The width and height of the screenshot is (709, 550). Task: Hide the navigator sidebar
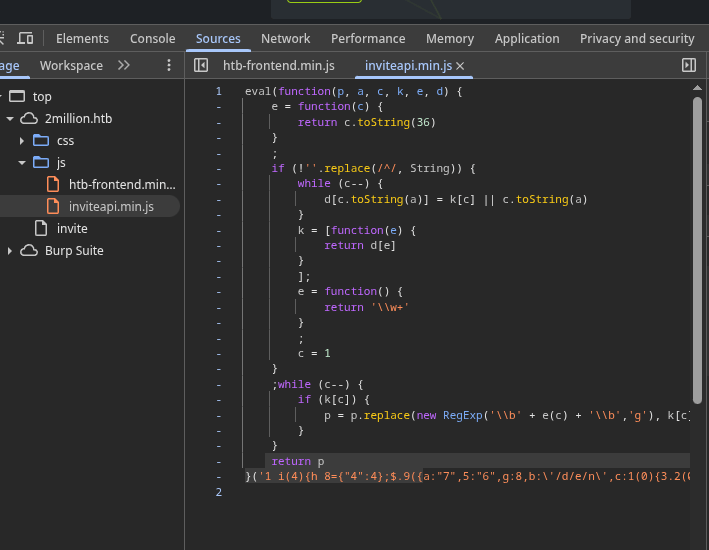(x=201, y=66)
